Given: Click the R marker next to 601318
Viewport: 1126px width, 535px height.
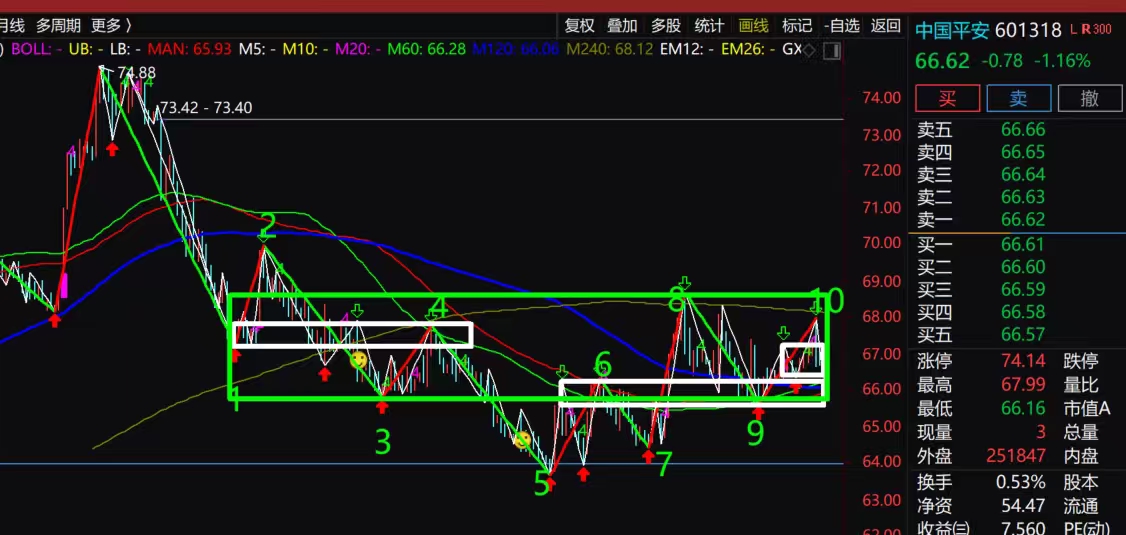Looking at the screenshot, I should pos(1086,29).
